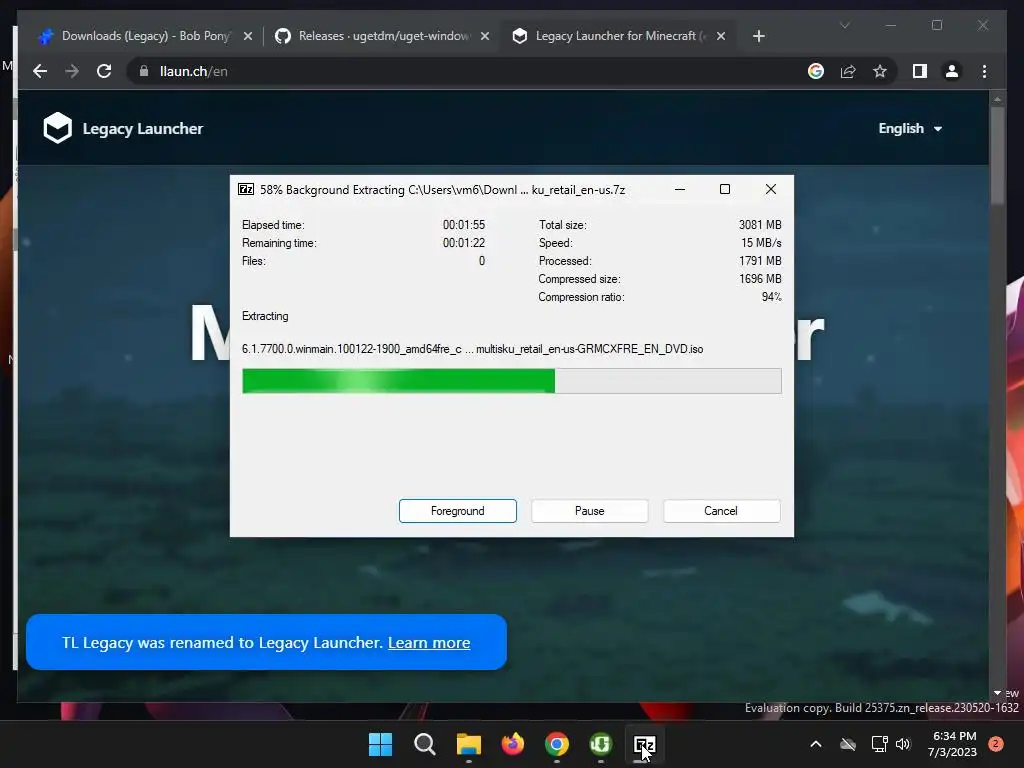
Task: Open network tray icon
Action: coord(879,744)
